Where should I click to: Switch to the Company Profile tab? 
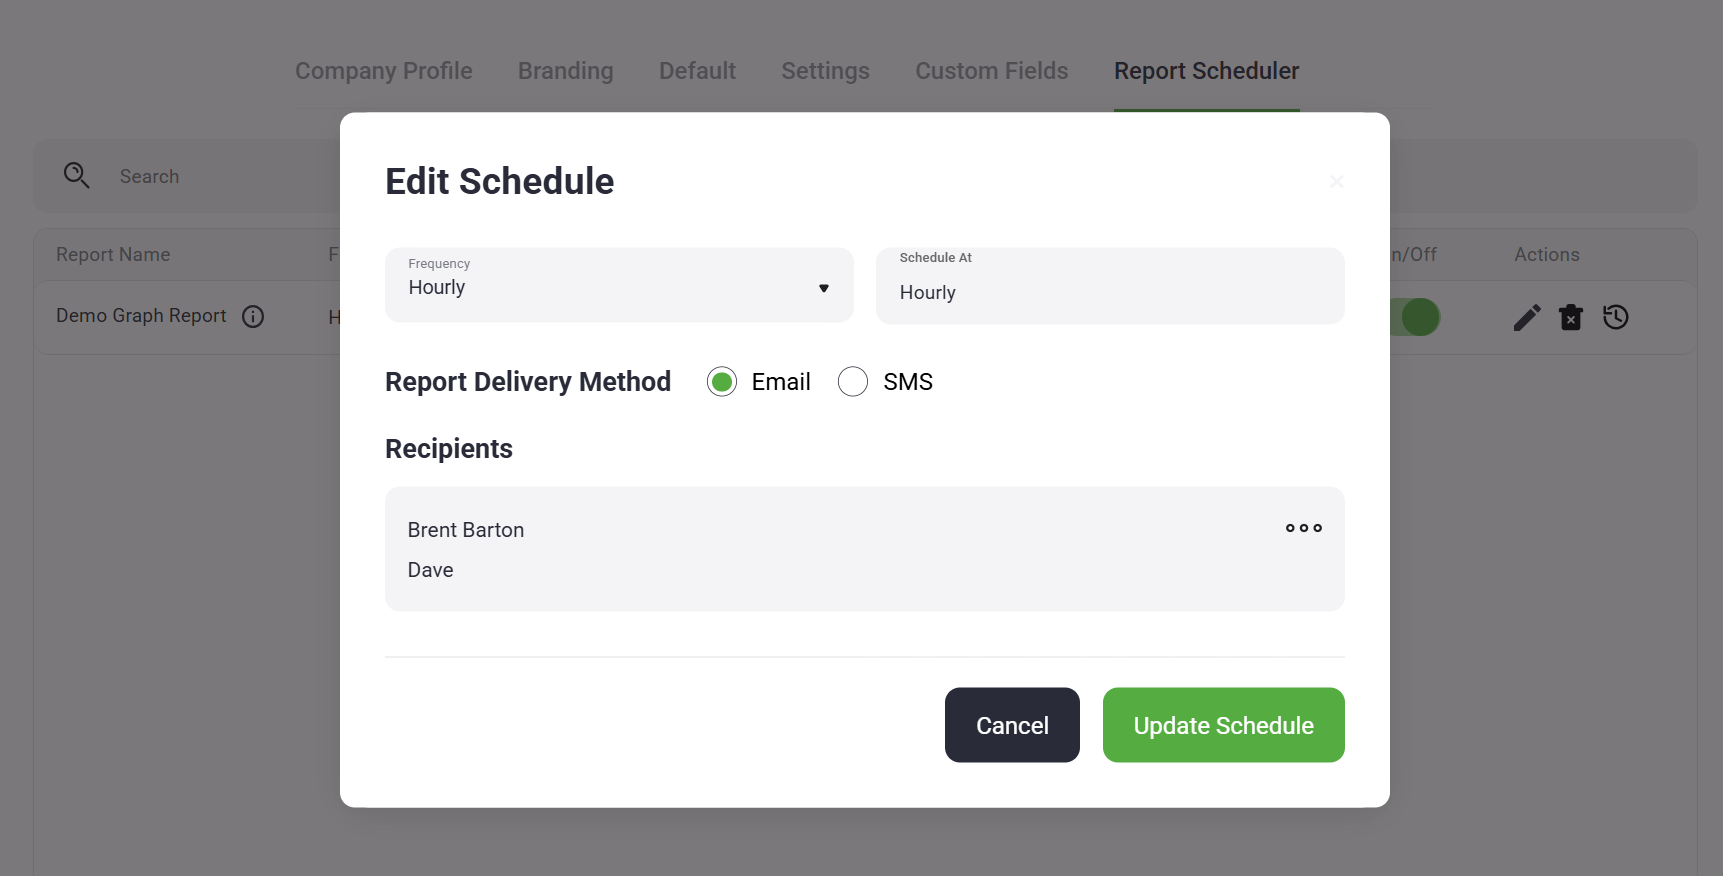(x=383, y=71)
